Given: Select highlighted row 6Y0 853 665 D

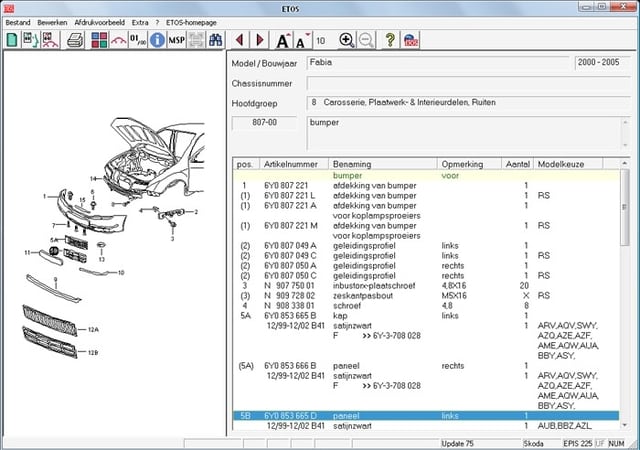Looking at the screenshot, I should tap(426, 416).
